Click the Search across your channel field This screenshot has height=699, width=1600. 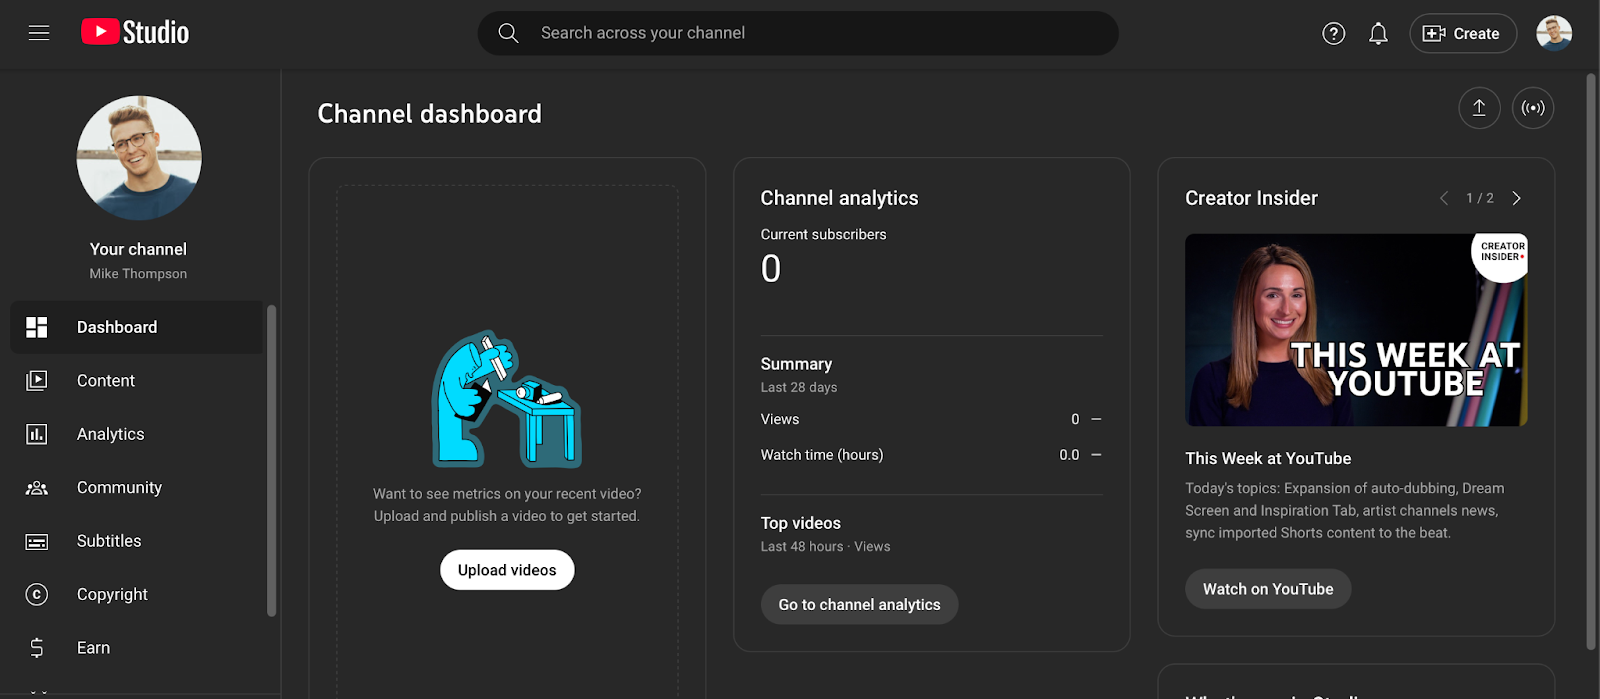798,33
